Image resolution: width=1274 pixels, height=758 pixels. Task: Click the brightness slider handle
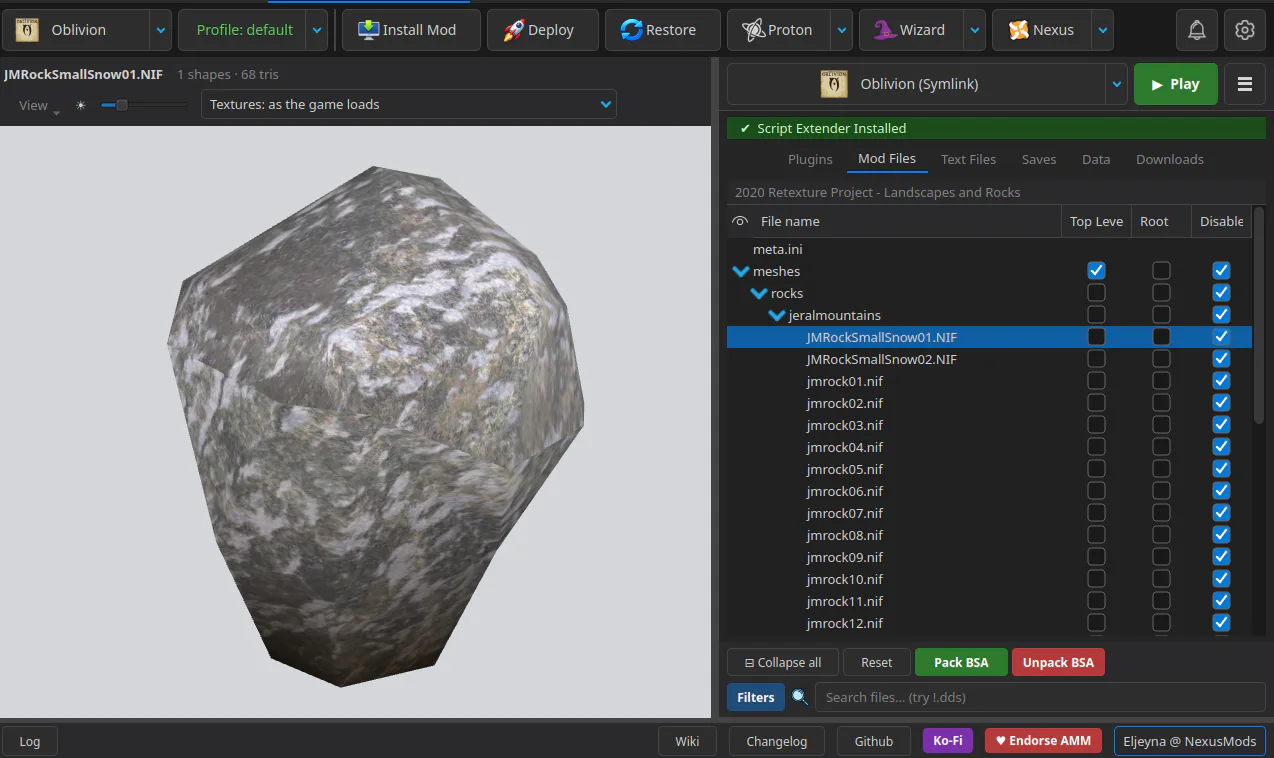[x=122, y=105]
